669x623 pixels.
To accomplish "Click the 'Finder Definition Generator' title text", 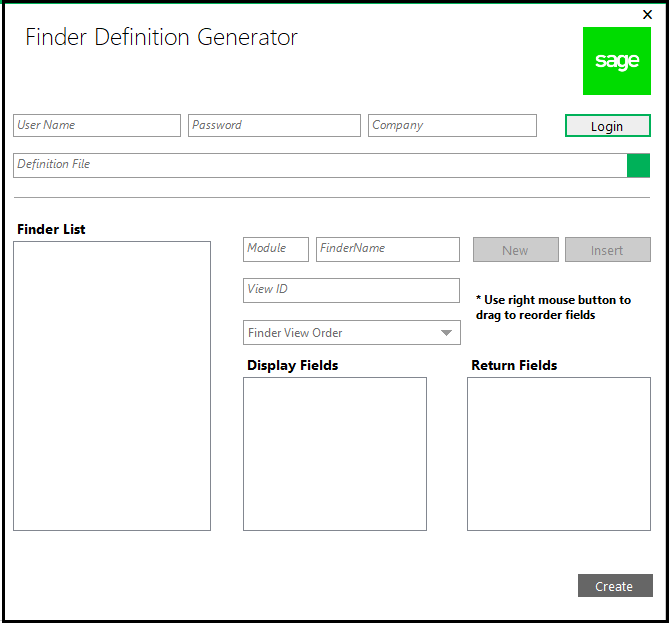I will point(161,37).
